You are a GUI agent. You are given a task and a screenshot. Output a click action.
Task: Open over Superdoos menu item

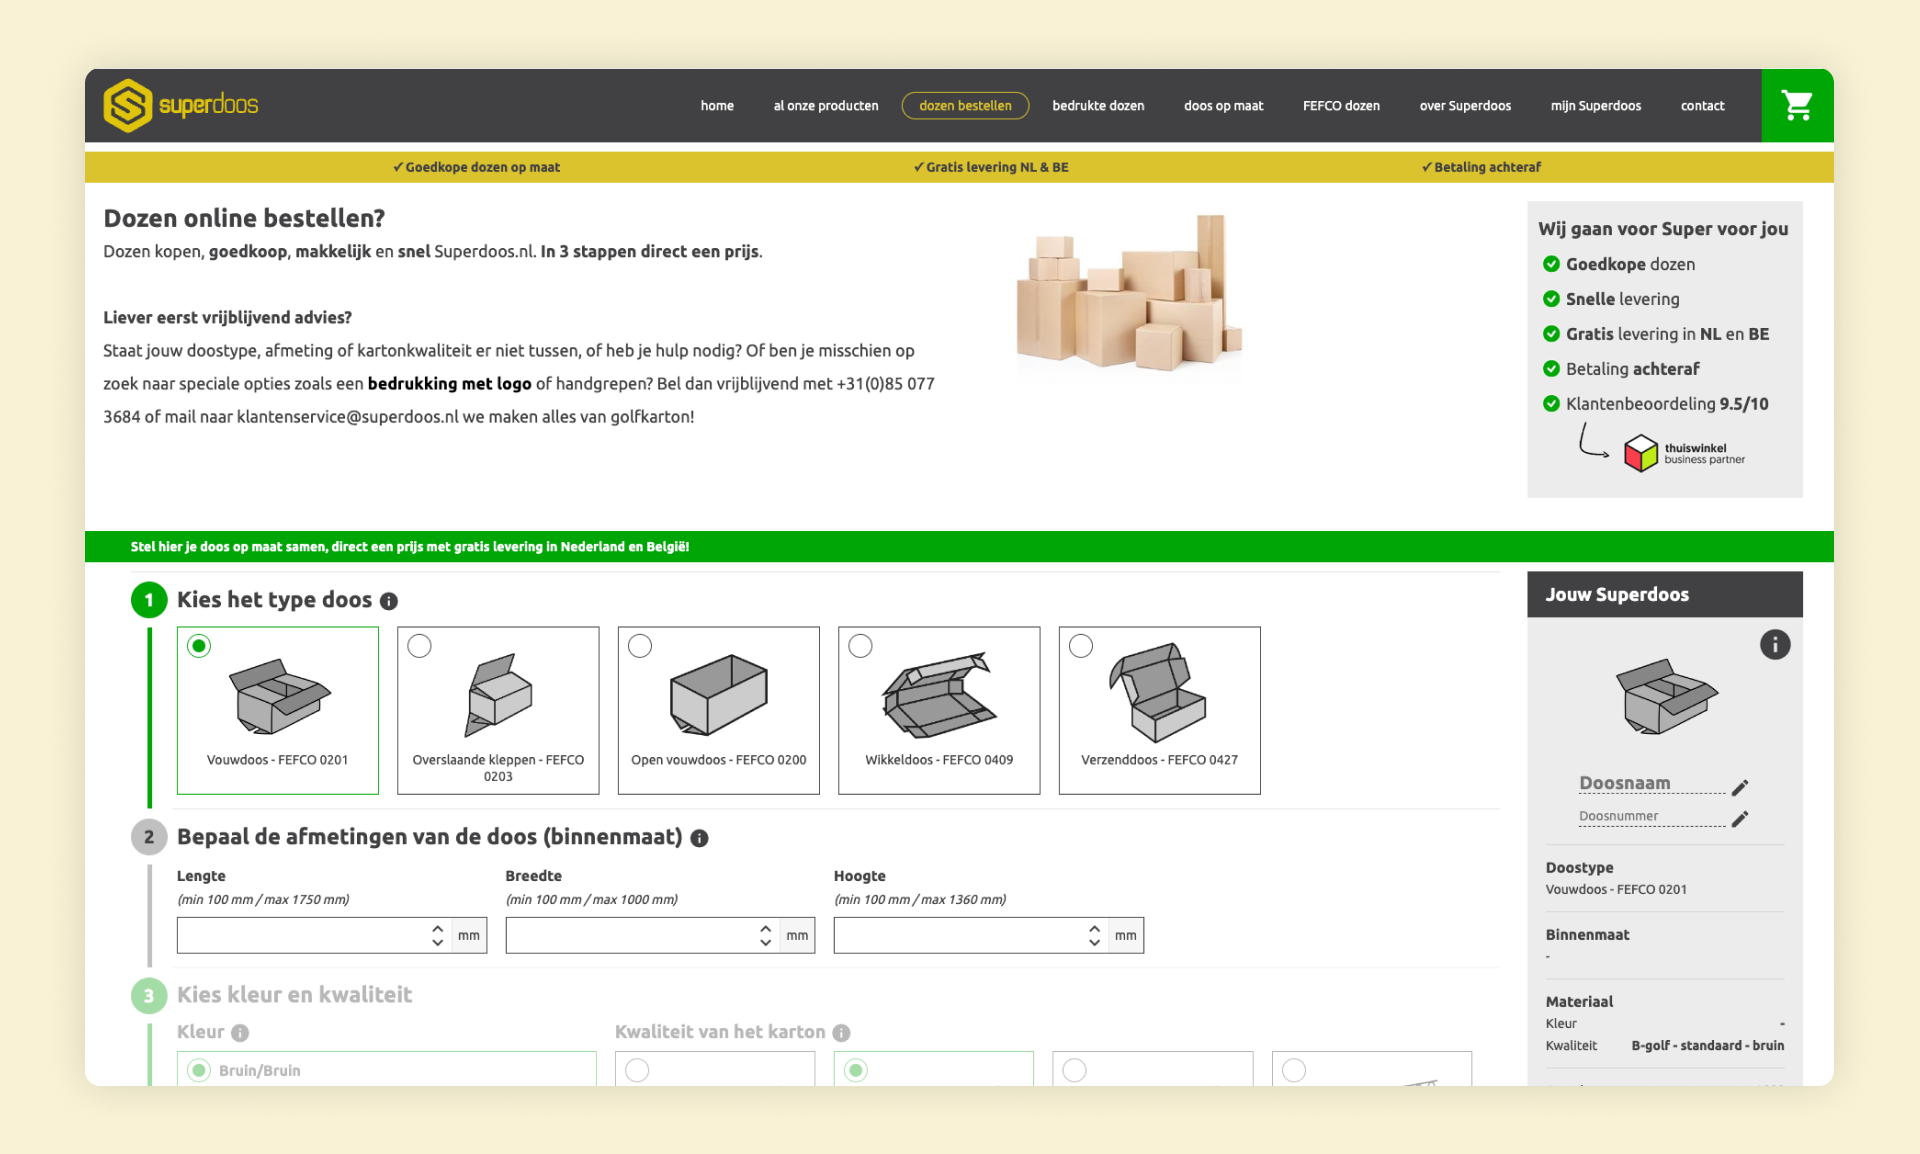tap(1465, 106)
